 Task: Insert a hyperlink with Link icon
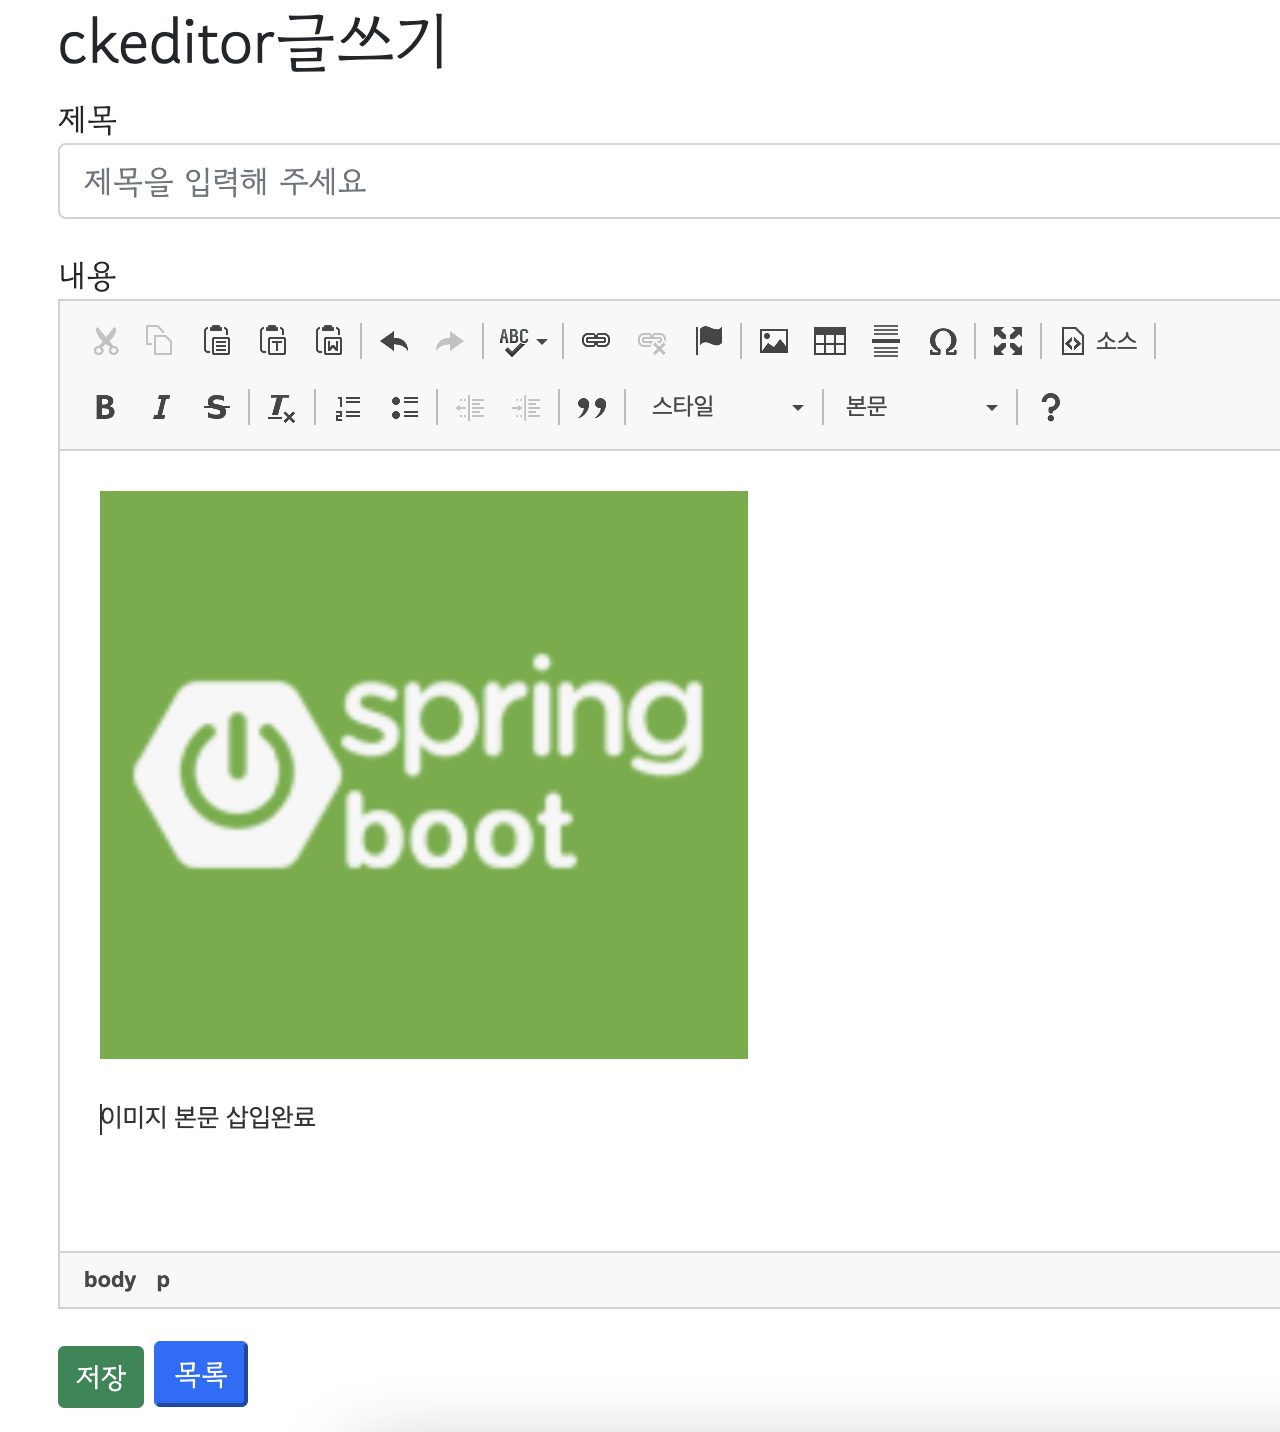tap(596, 341)
